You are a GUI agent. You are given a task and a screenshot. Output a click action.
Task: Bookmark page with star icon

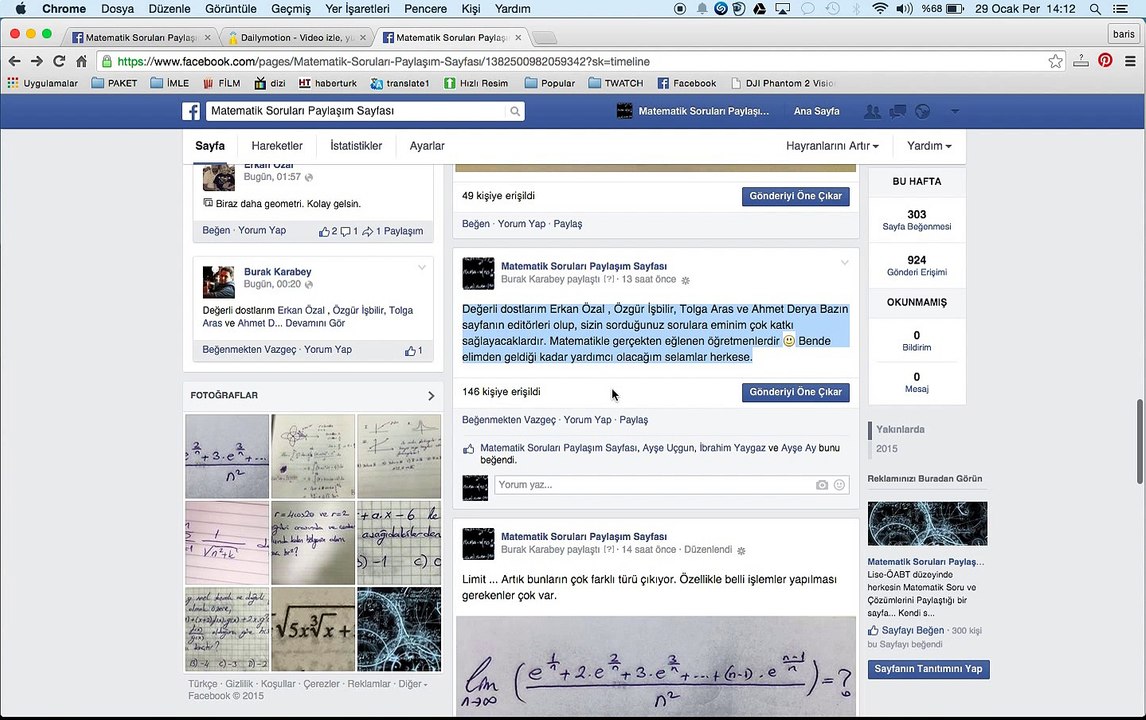tap(1055, 61)
